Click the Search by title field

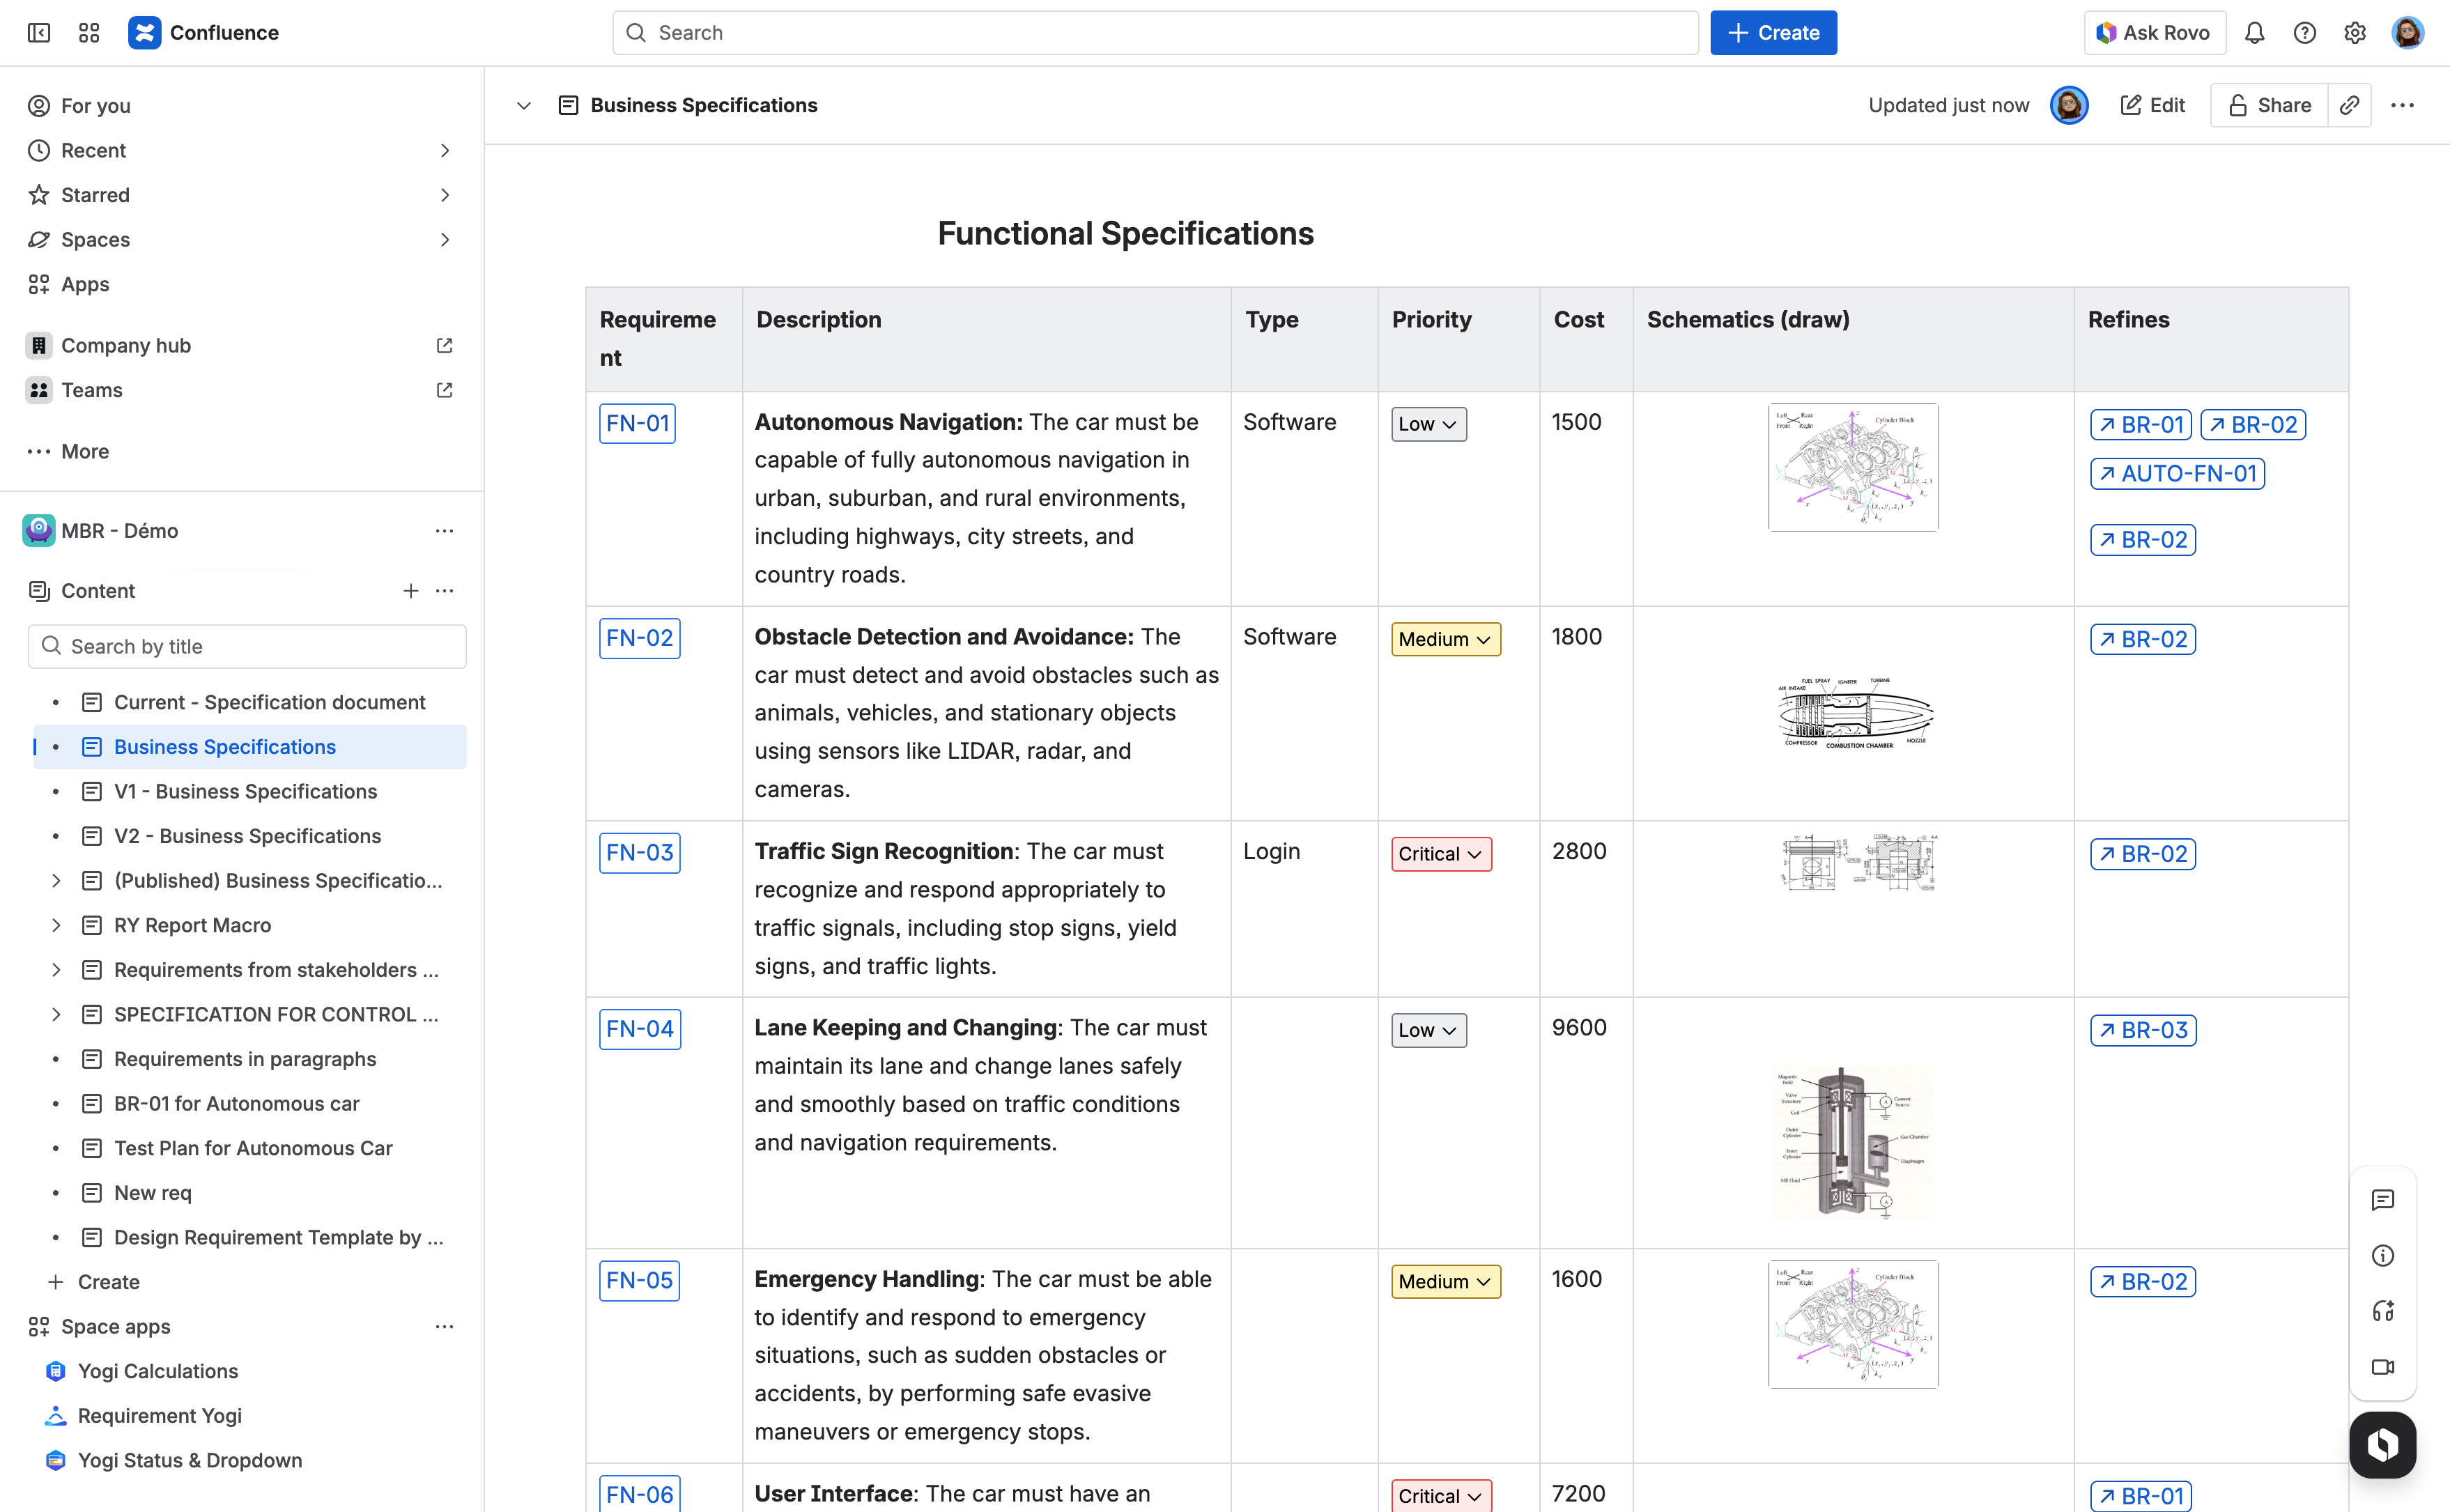[247, 647]
